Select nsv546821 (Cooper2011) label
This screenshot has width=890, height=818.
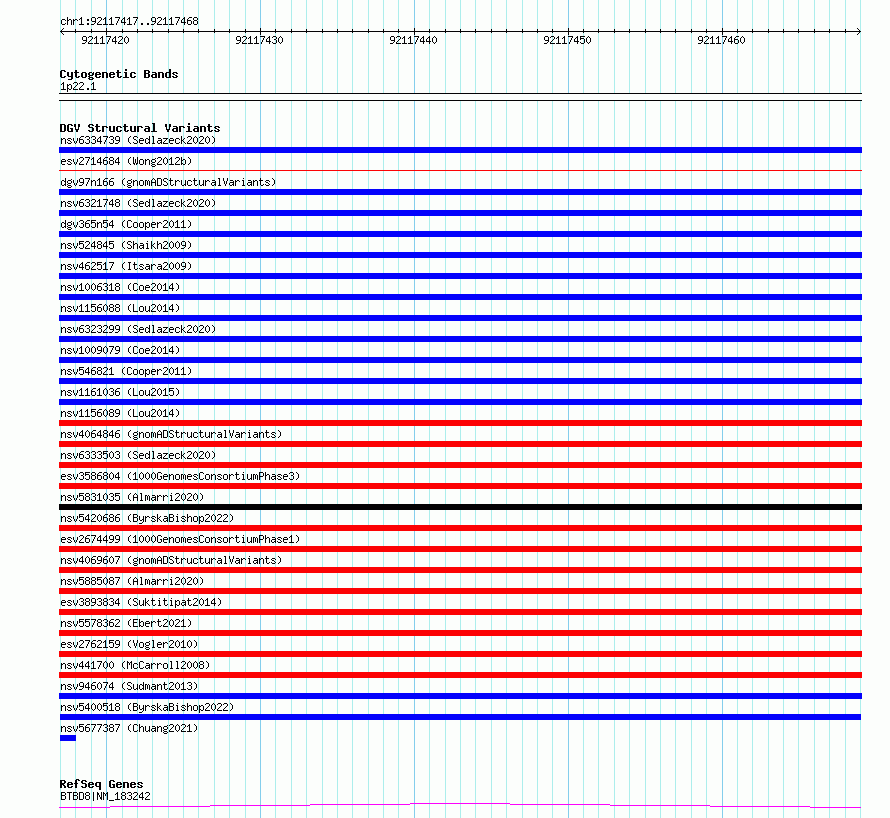pyautogui.click(x=126, y=371)
